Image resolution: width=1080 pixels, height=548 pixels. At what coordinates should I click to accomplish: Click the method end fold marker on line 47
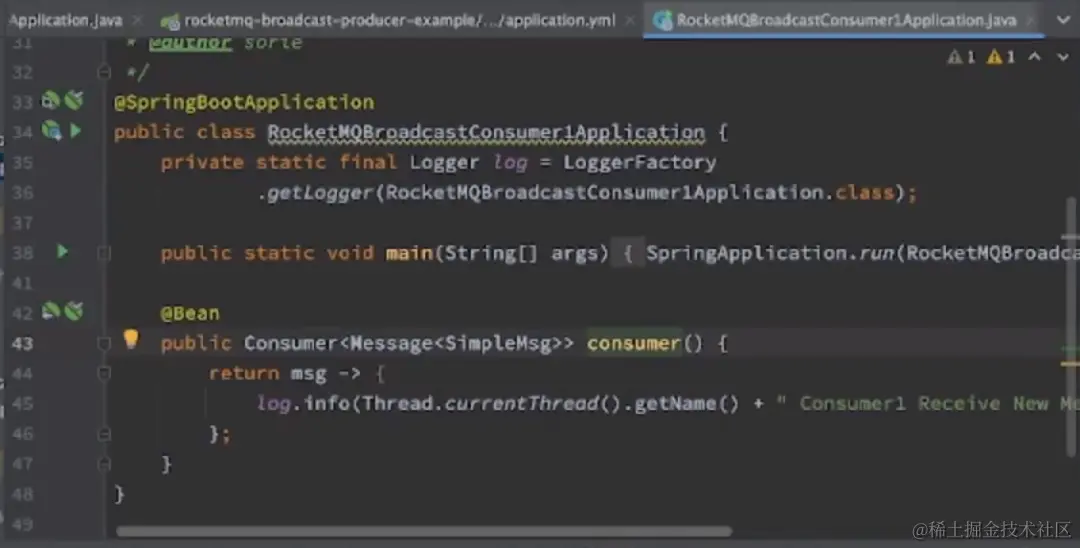click(104, 464)
